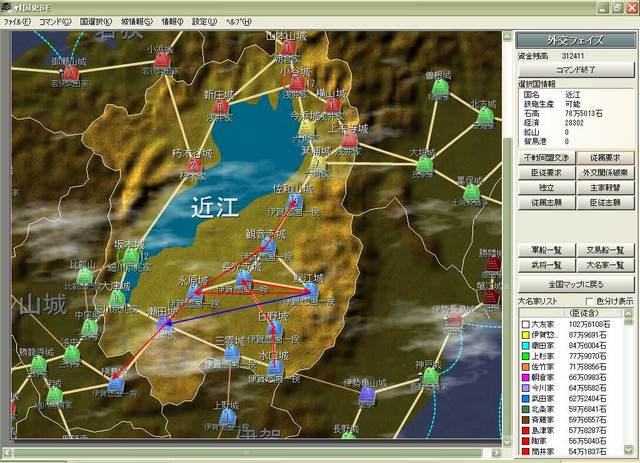Click the map's vertical scroll-up arrow
Image resolution: width=640 pixels, height=463 pixels.
(x=507, y=36)
